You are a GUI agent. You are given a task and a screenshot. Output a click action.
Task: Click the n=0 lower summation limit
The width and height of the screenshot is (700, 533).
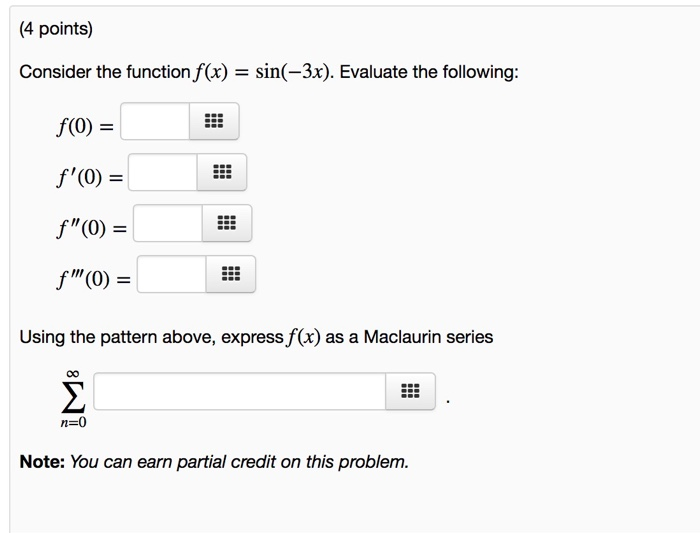click(74, 422)
